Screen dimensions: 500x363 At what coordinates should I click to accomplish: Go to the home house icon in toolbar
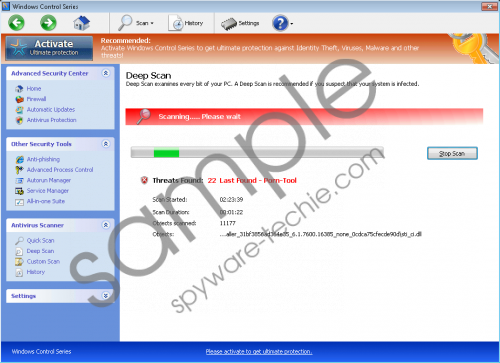click(x=82, y=23)
